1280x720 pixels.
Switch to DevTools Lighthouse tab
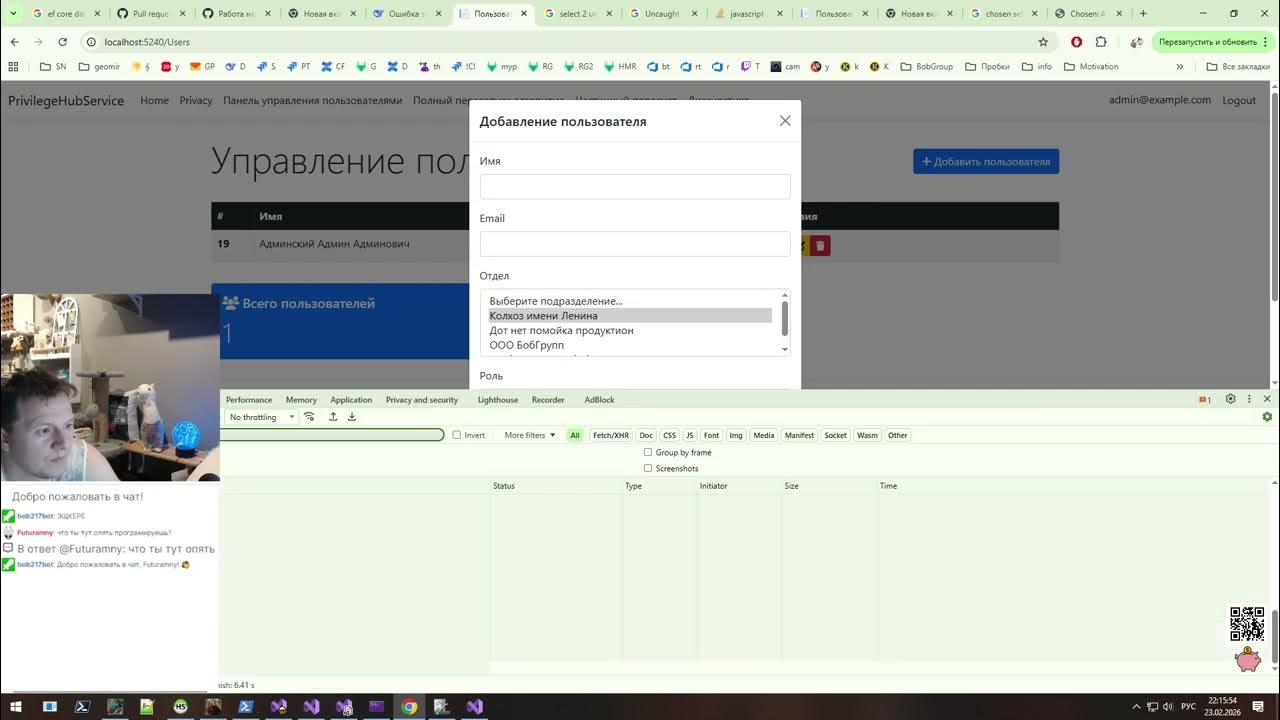[x=498, y=400]
